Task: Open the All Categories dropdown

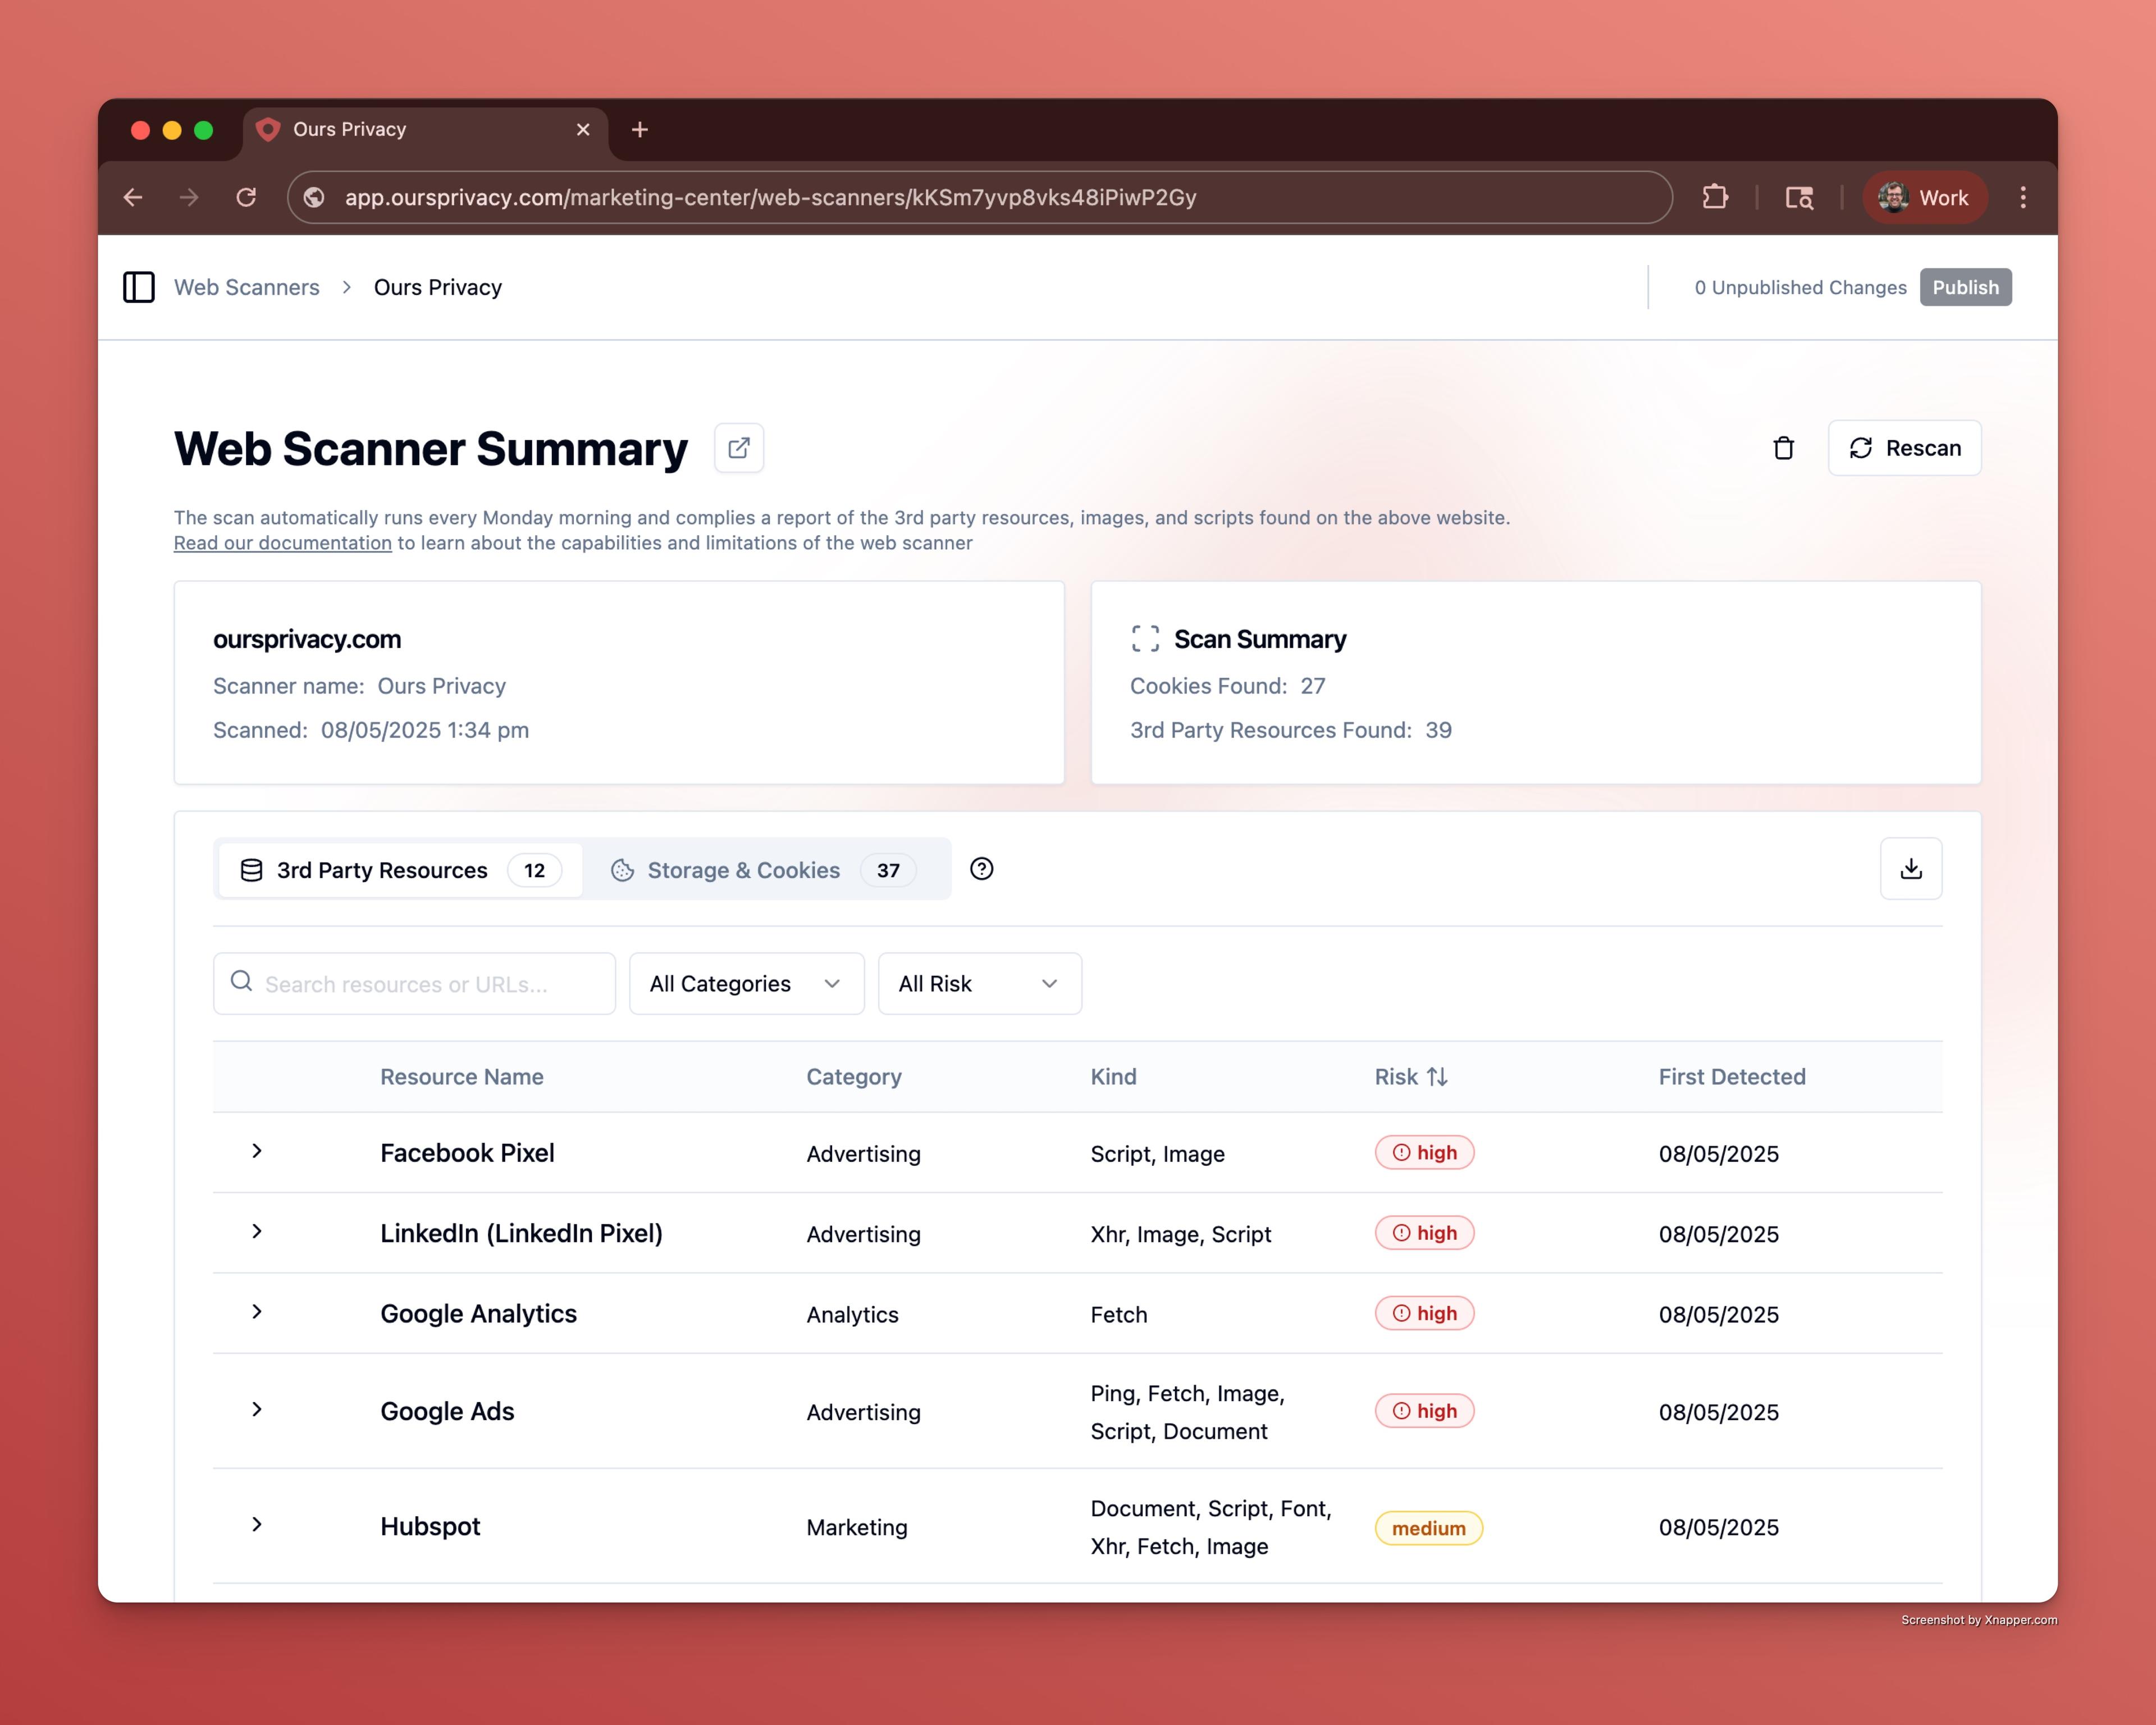Action: [746, 984]
